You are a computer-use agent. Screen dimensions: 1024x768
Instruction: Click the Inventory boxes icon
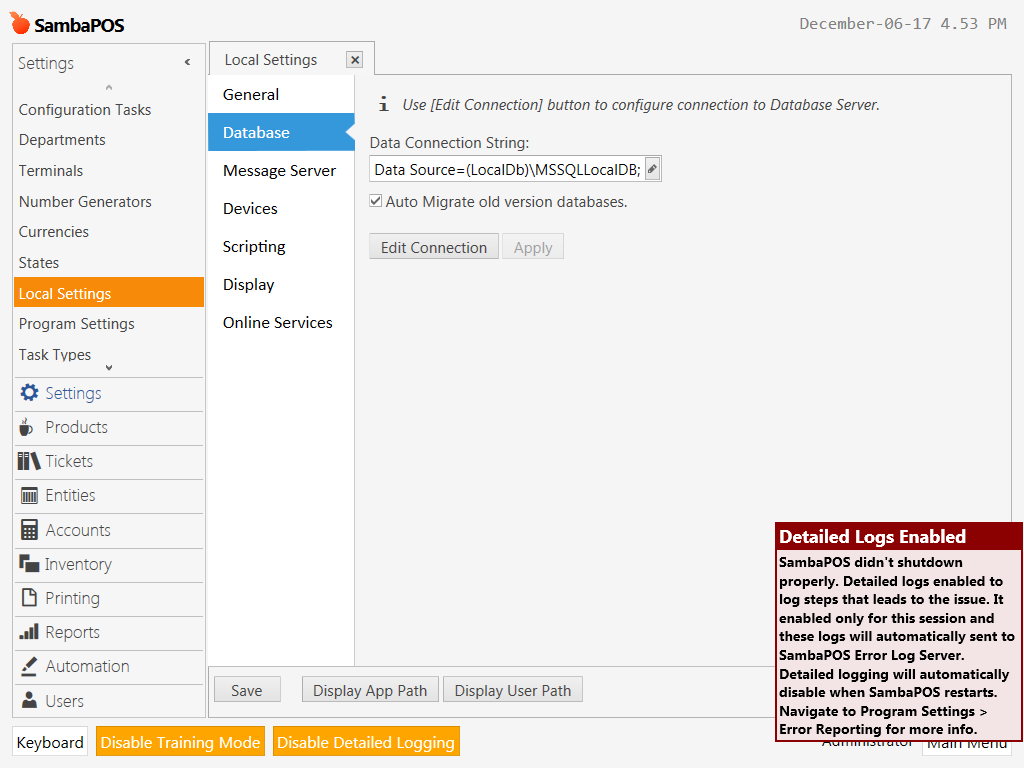tap(29, 563)
